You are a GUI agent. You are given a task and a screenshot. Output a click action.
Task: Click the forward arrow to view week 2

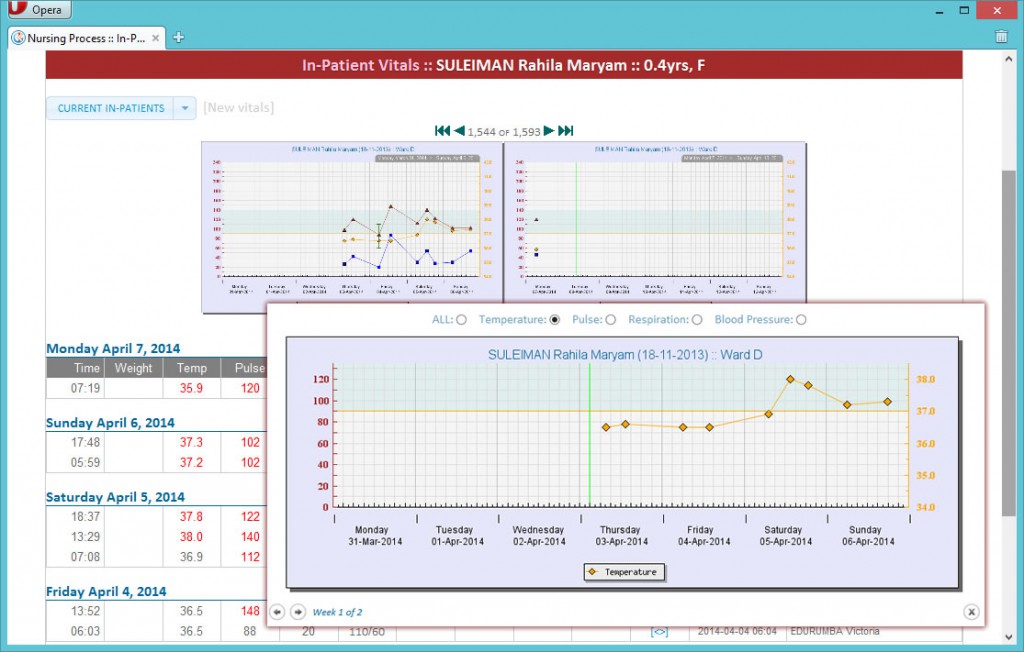[297, 611]
